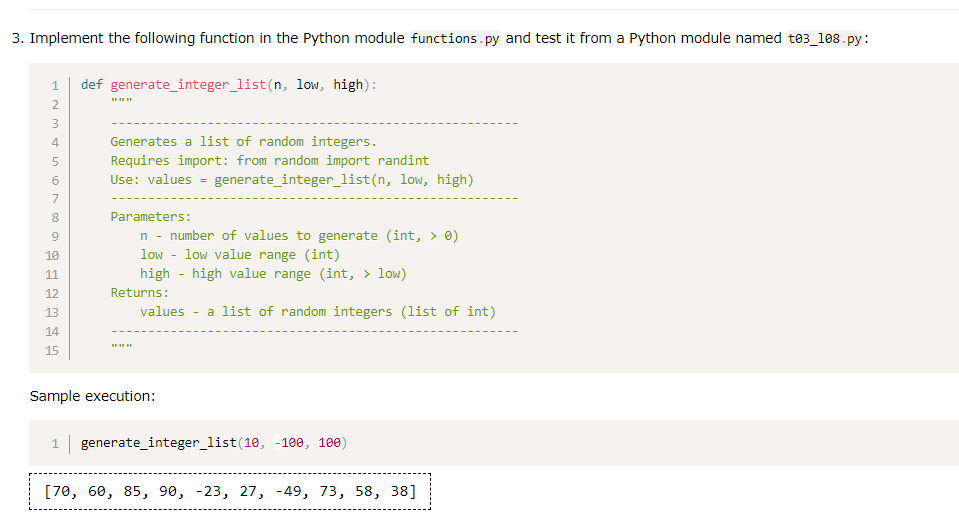The width and height of the screenshot is (959, 522).
Task: Click the closing triple quotes on line 15
Action: tap(121, 347)
